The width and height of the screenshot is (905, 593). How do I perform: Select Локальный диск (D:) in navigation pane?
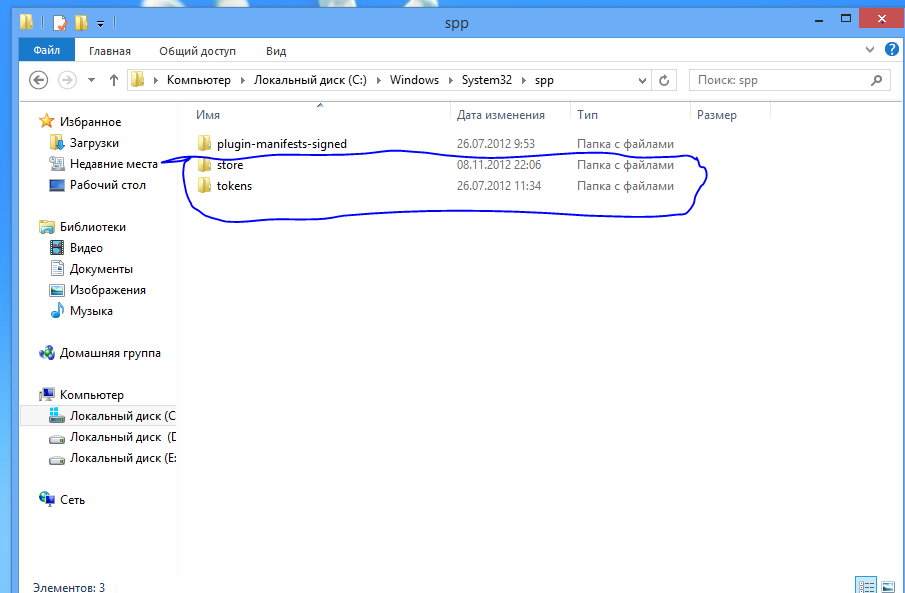click(x=122, y=437)
